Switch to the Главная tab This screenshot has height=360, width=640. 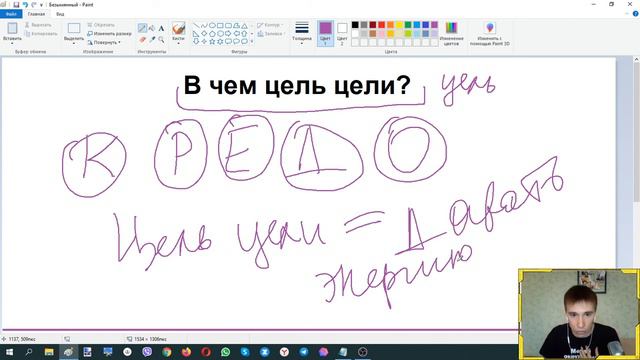[x=36, y=14]
